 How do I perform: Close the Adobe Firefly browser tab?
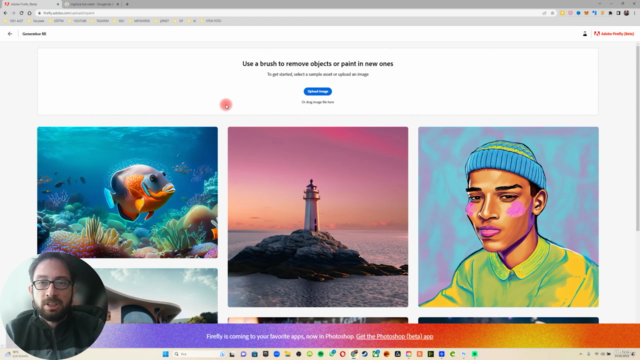point(58,4)
